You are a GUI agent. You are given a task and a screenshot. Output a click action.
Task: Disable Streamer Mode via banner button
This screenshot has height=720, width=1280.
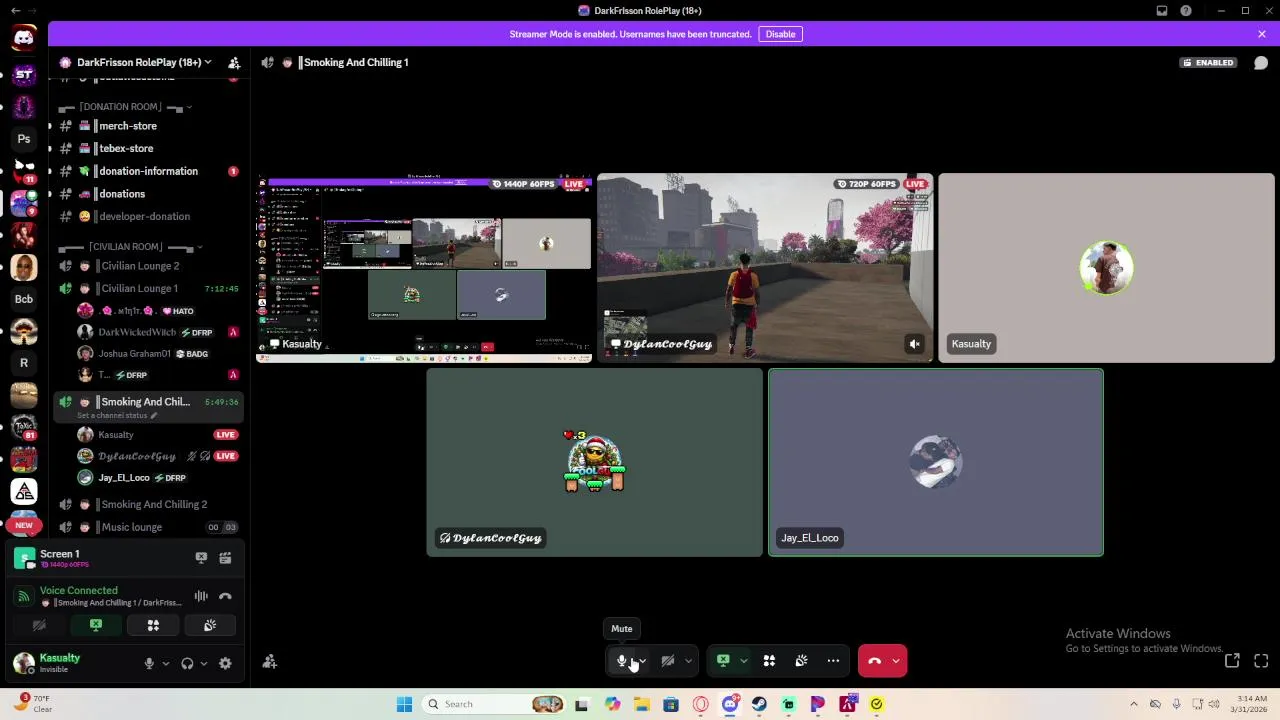(780, 34)
